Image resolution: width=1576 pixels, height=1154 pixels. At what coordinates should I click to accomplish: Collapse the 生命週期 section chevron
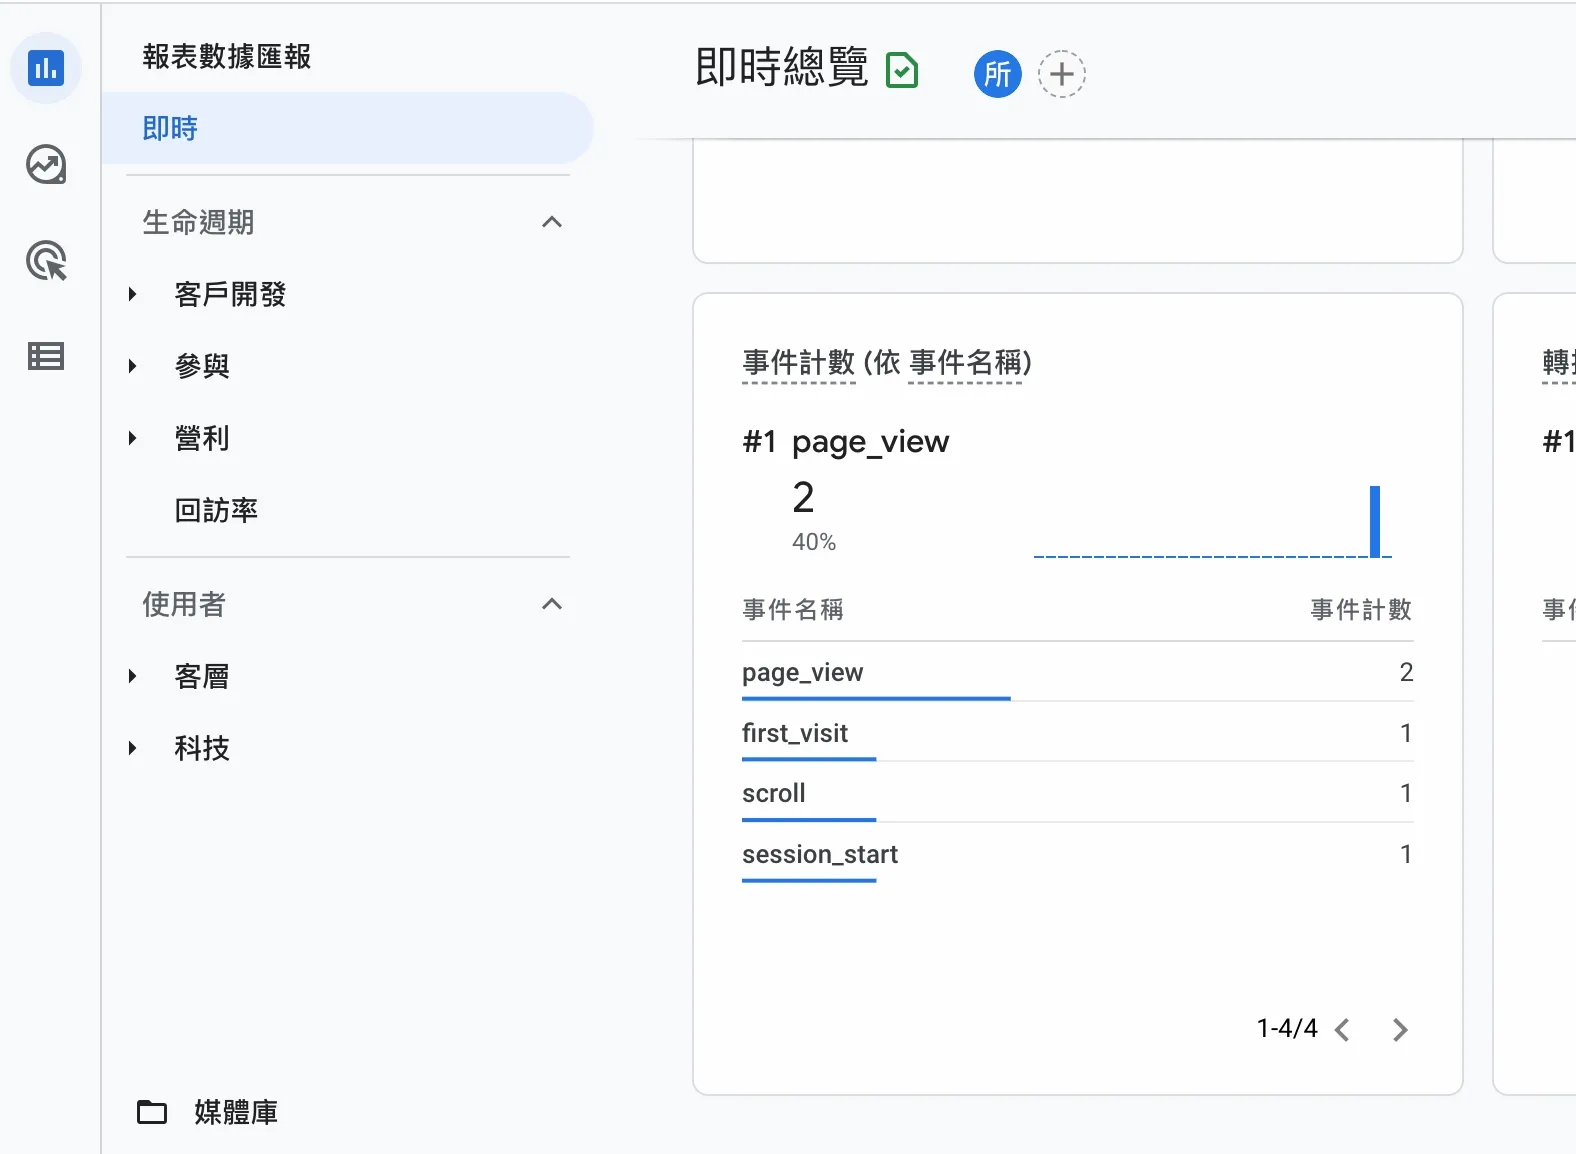pos(552,222)
